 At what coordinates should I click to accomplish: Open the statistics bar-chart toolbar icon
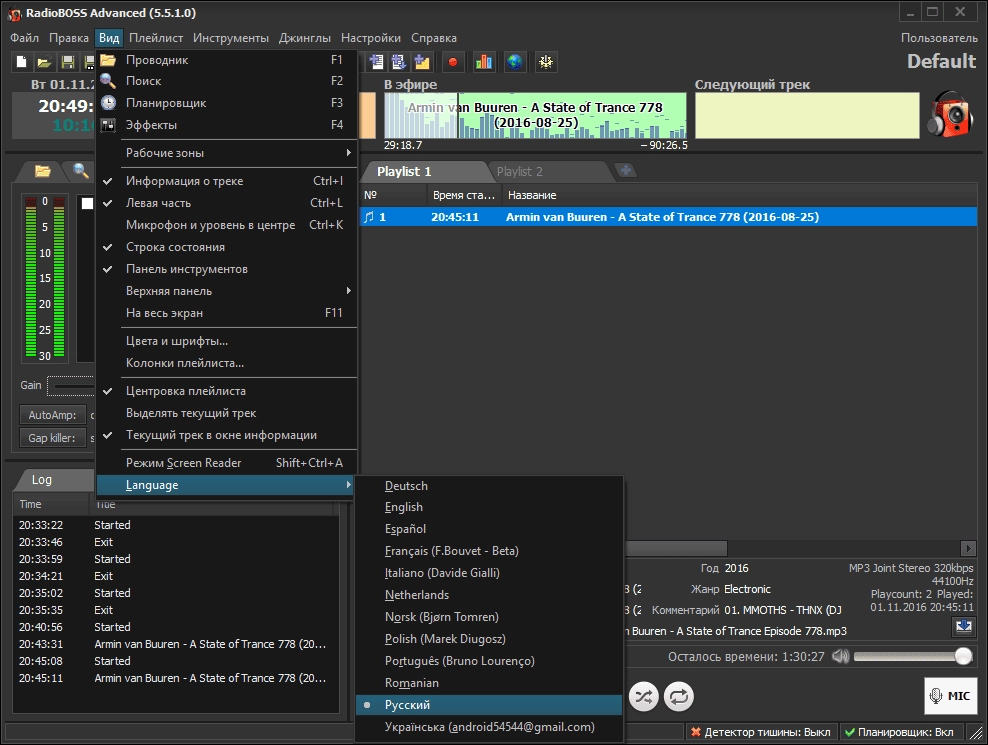484,62
